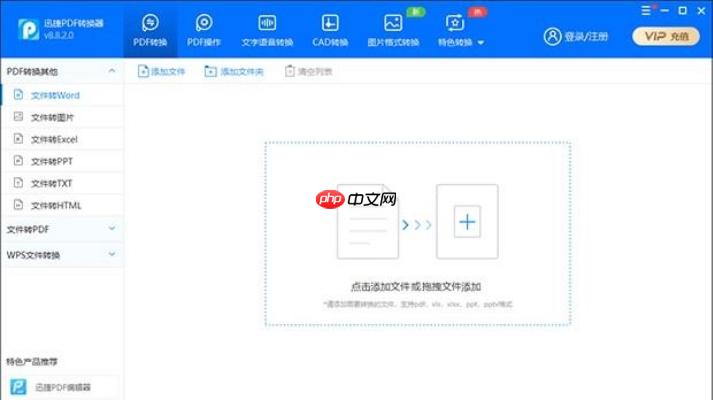Click the source document illustration

pyautogui.click(x=367, y=222)
